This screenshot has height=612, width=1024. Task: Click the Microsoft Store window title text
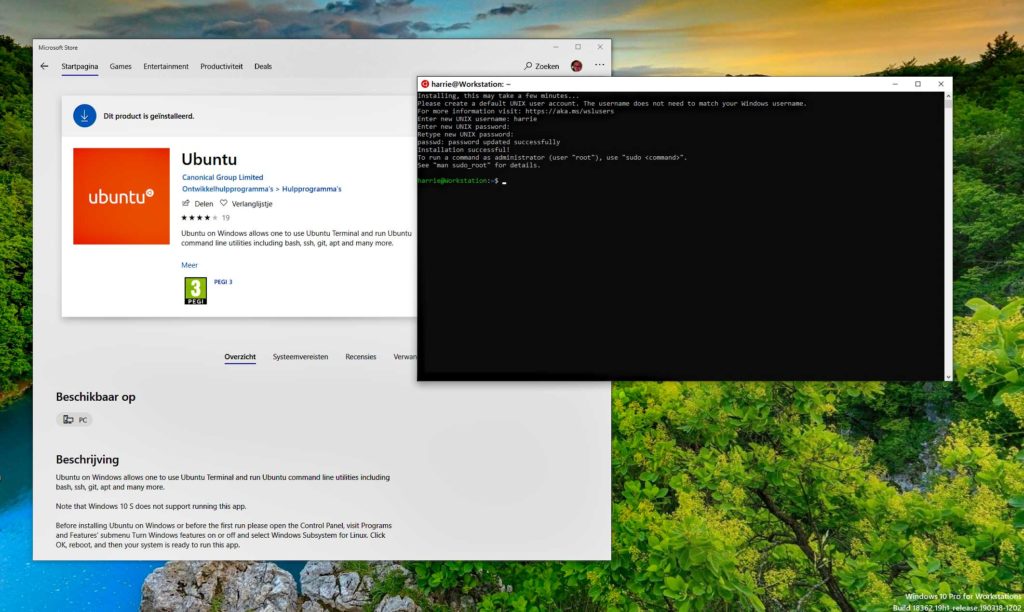click(58, 48)
